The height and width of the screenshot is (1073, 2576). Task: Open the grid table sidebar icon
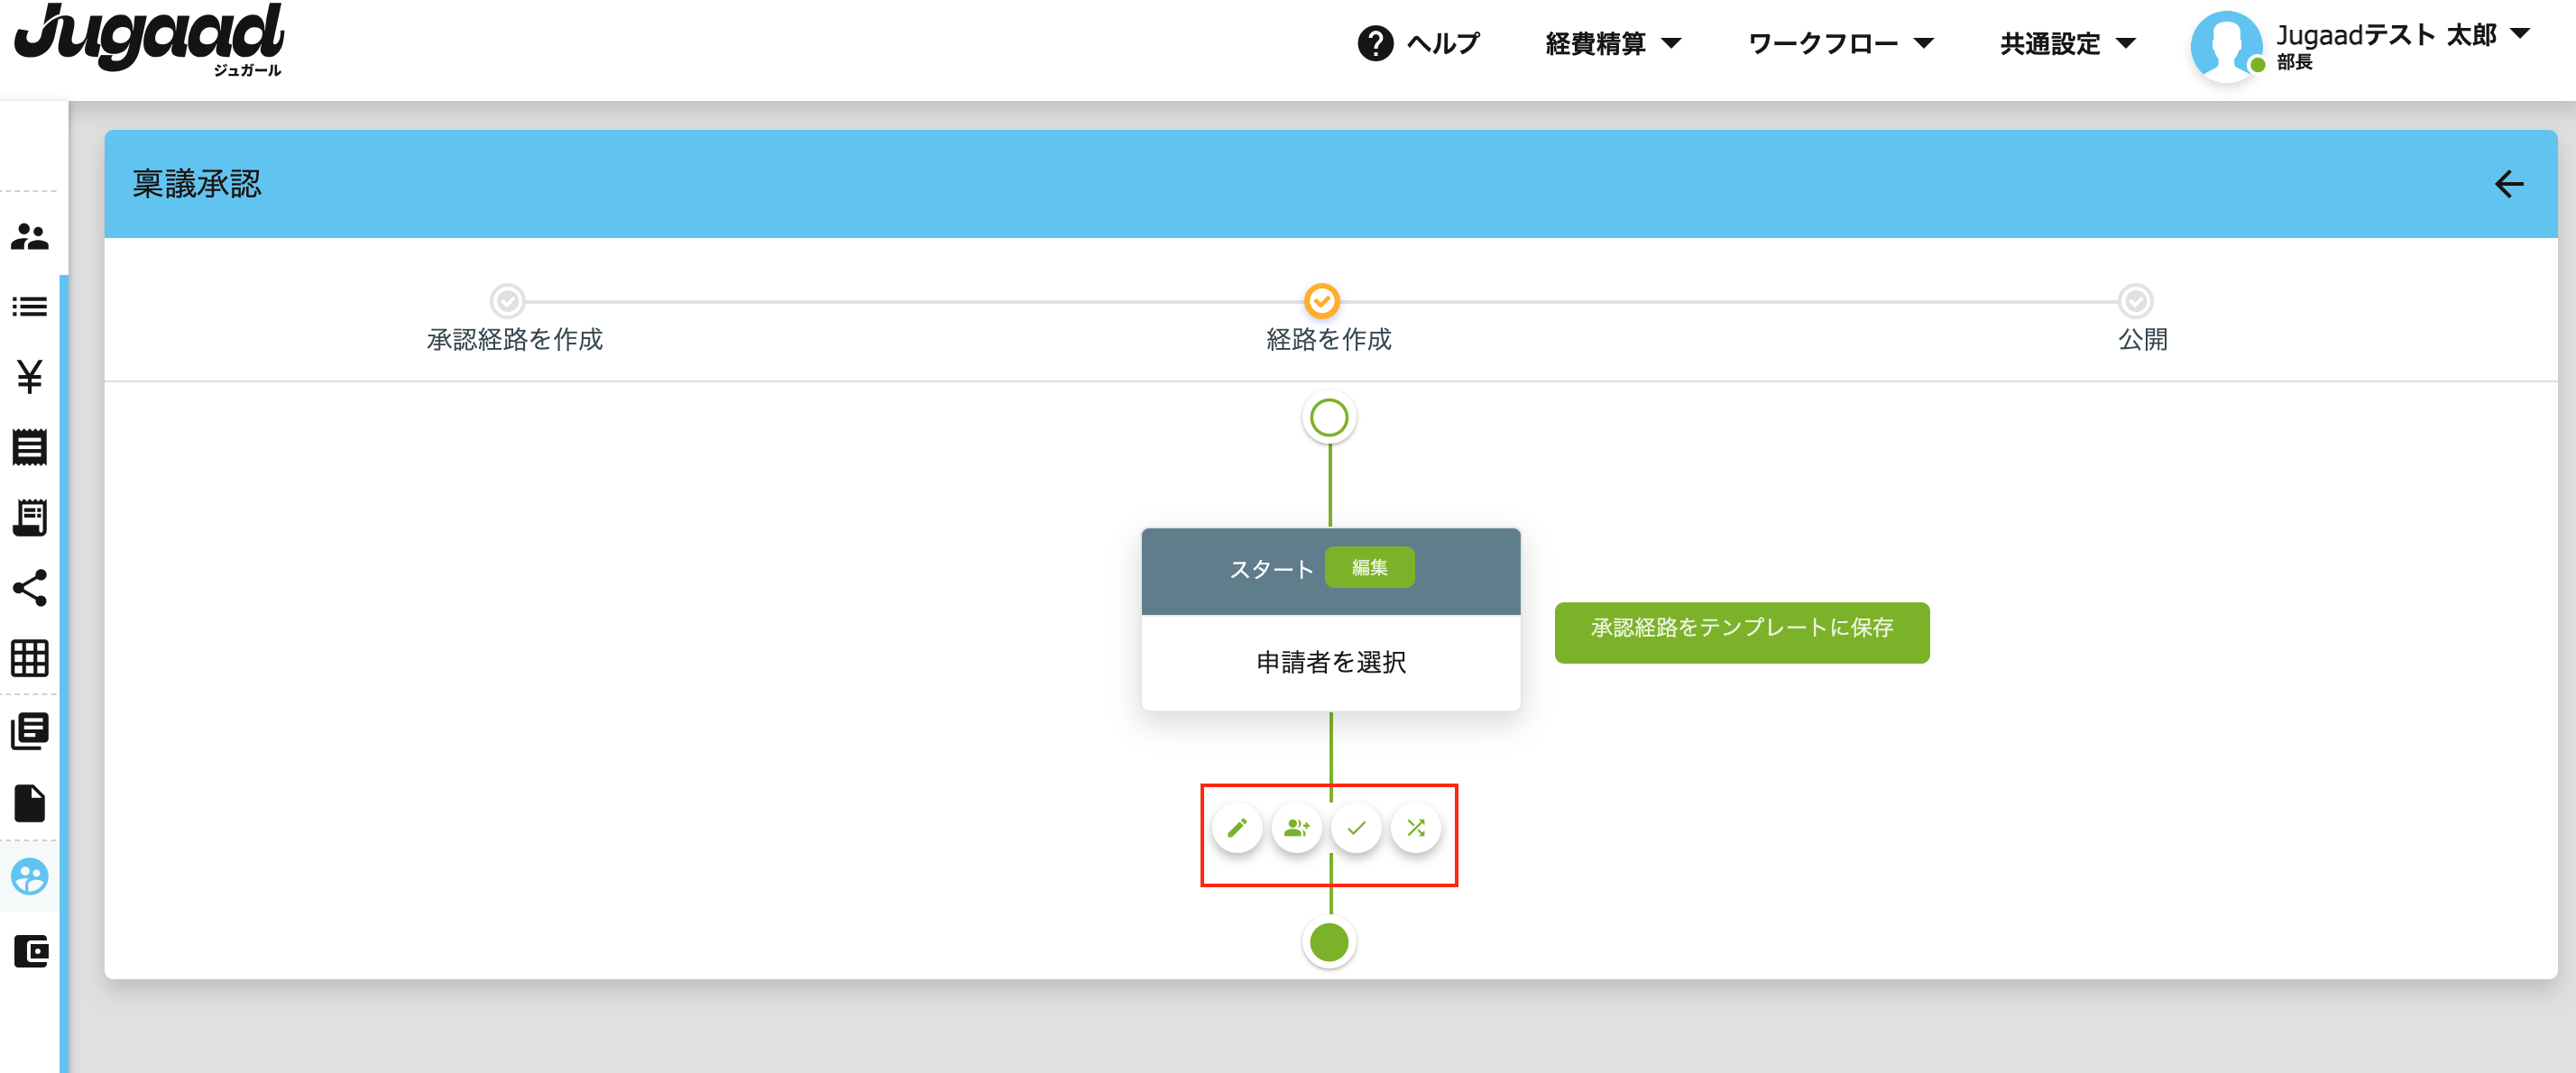click(30, 658)
